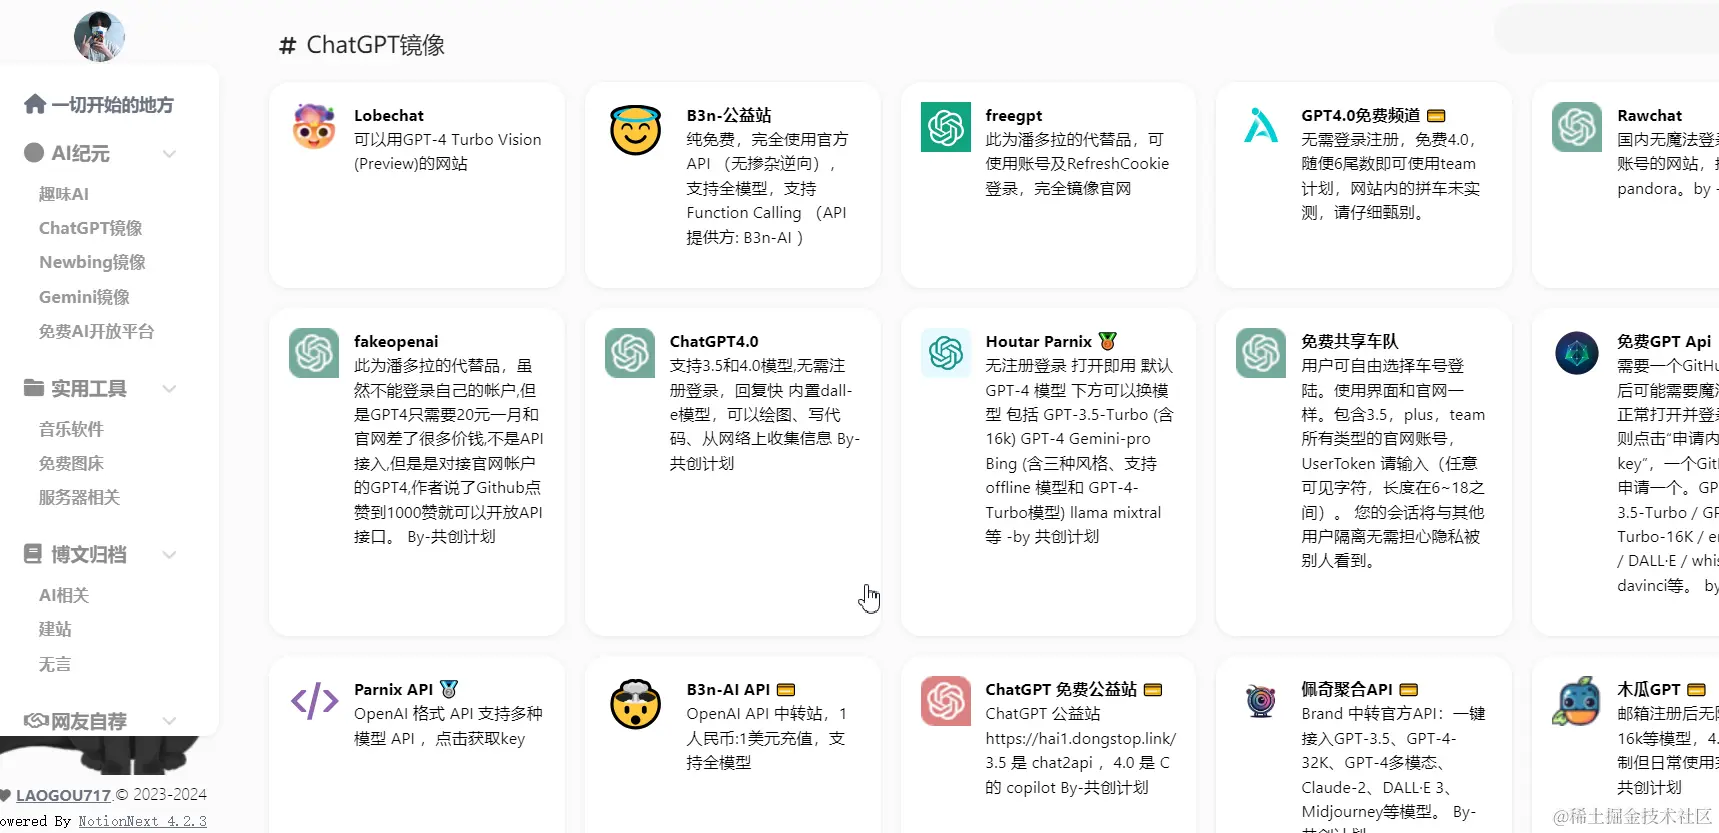Select Newbing镜像 in the sidebar
Image resolution: width=1719 pixels, height=833 pixels.
[x=92, y=262]
